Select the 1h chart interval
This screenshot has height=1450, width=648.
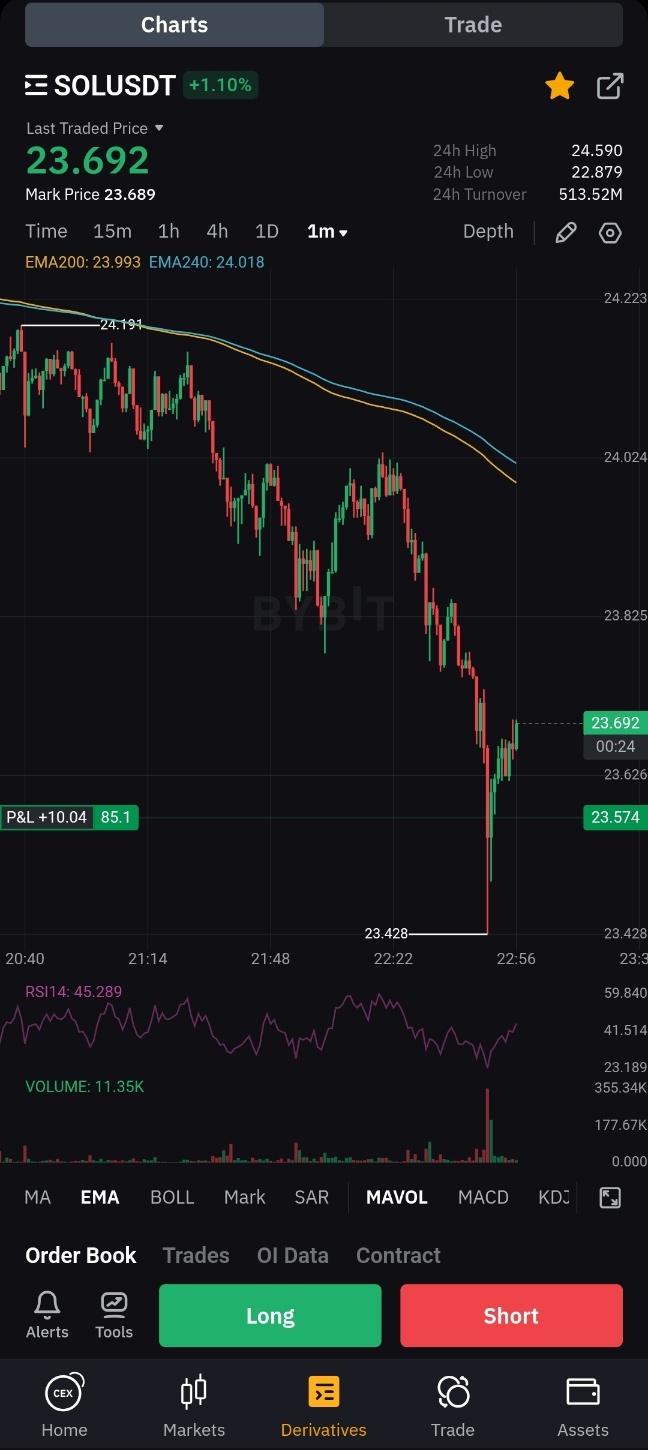[x=169, y=231]
